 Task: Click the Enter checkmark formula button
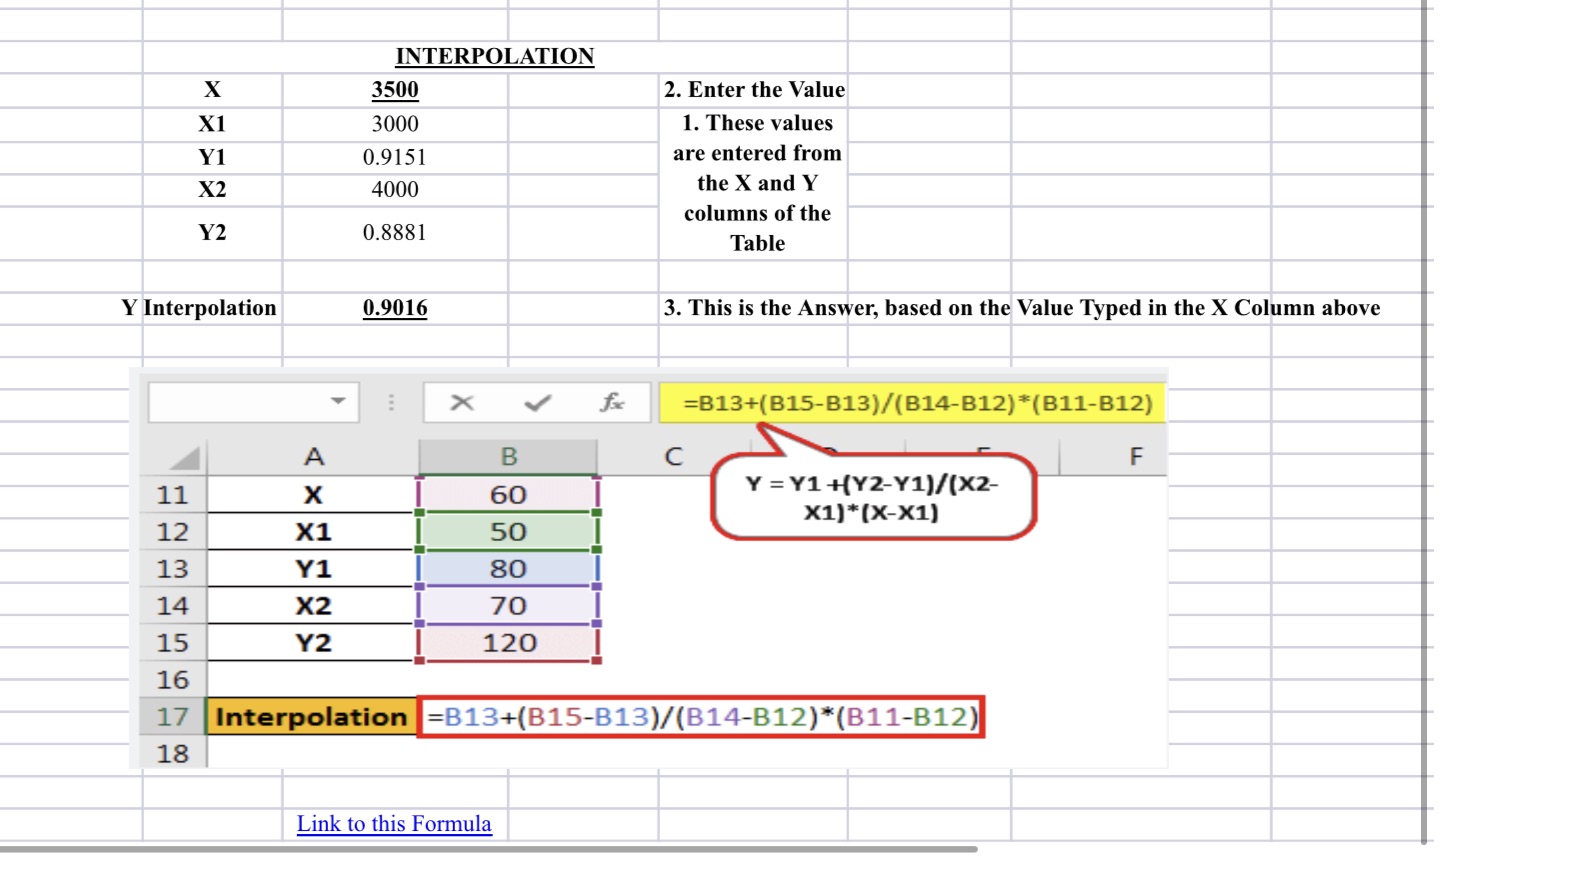(537, 402)
